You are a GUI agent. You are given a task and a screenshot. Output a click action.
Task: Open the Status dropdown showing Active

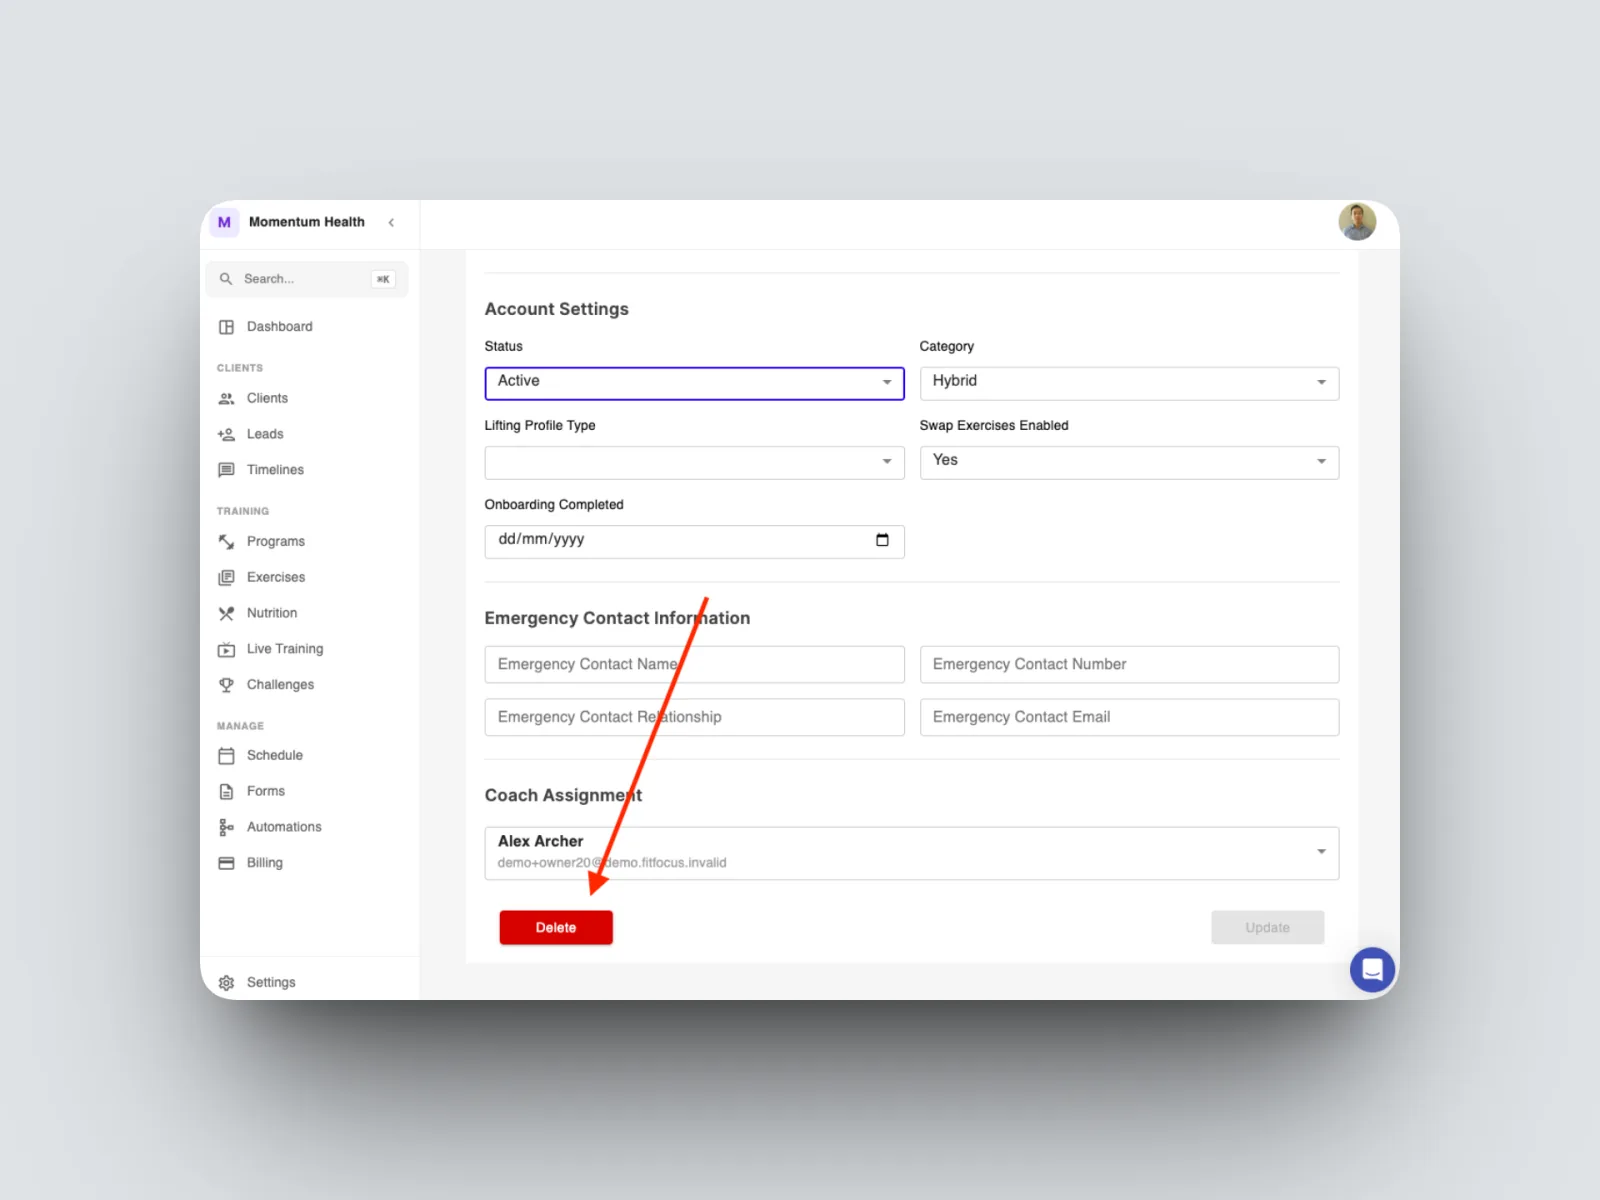pyautogui.click(x=694, y=383)
